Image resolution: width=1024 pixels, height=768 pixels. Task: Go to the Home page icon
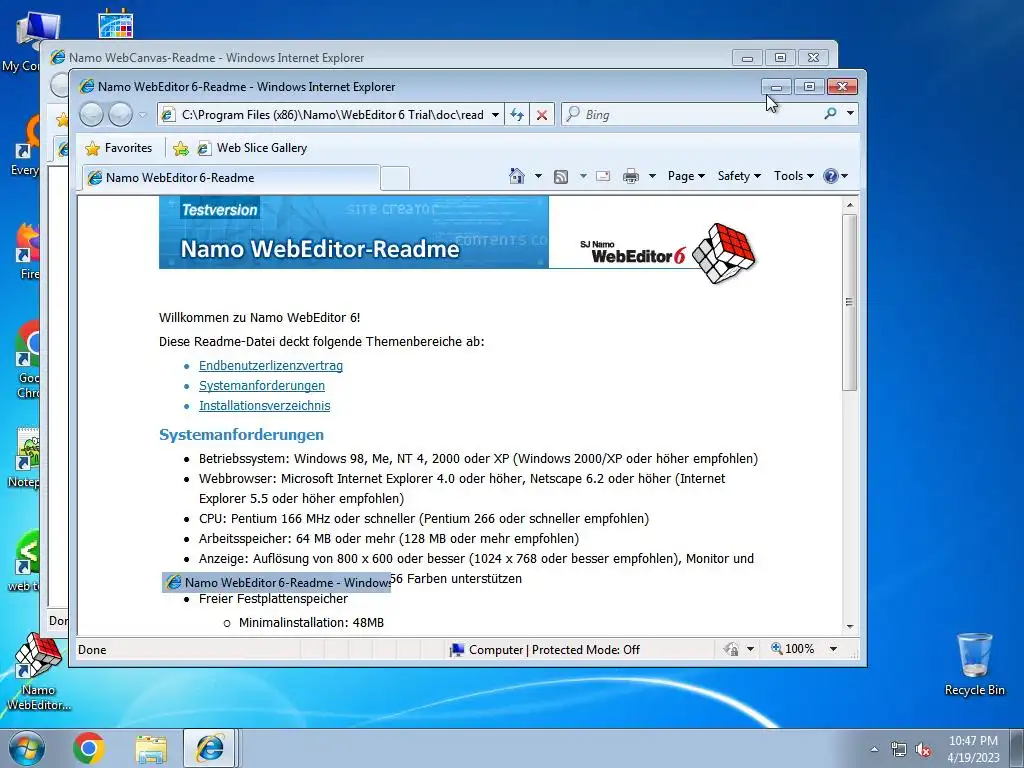pos(517,176)
